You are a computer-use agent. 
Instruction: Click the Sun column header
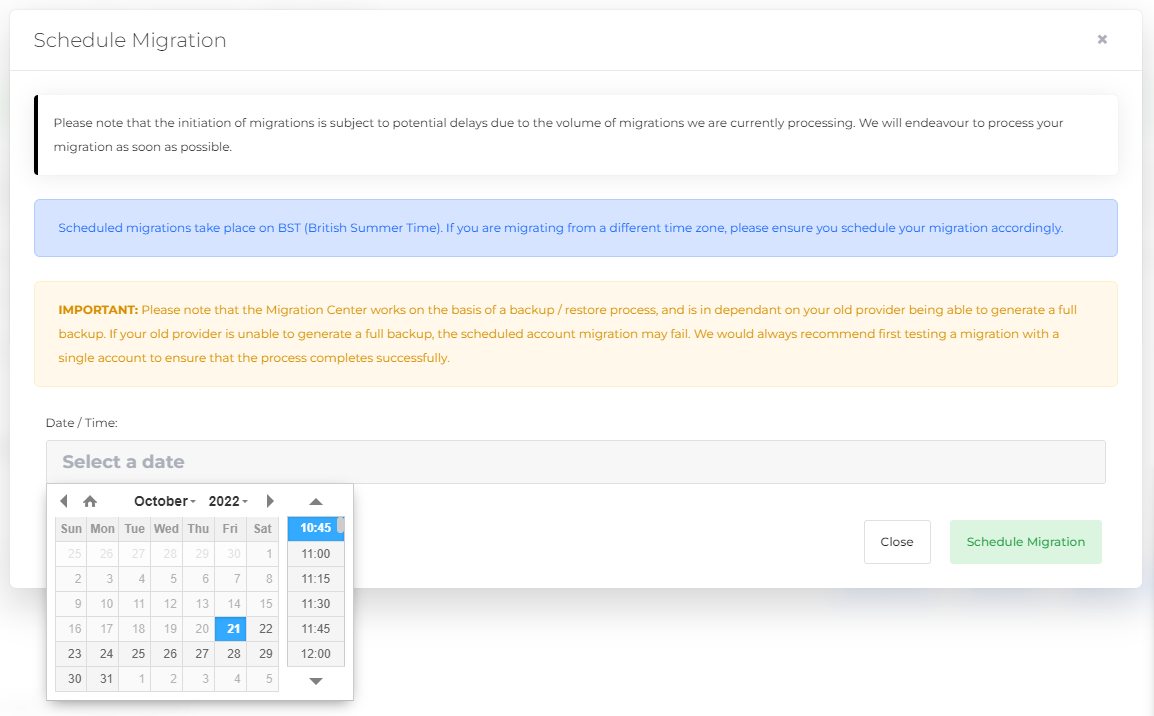(71, 528)
